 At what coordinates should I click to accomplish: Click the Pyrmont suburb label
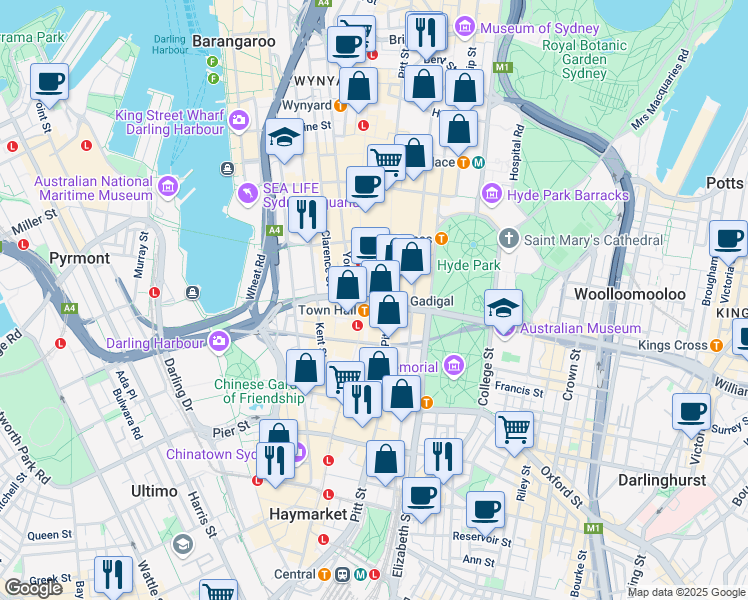[80, 258]
